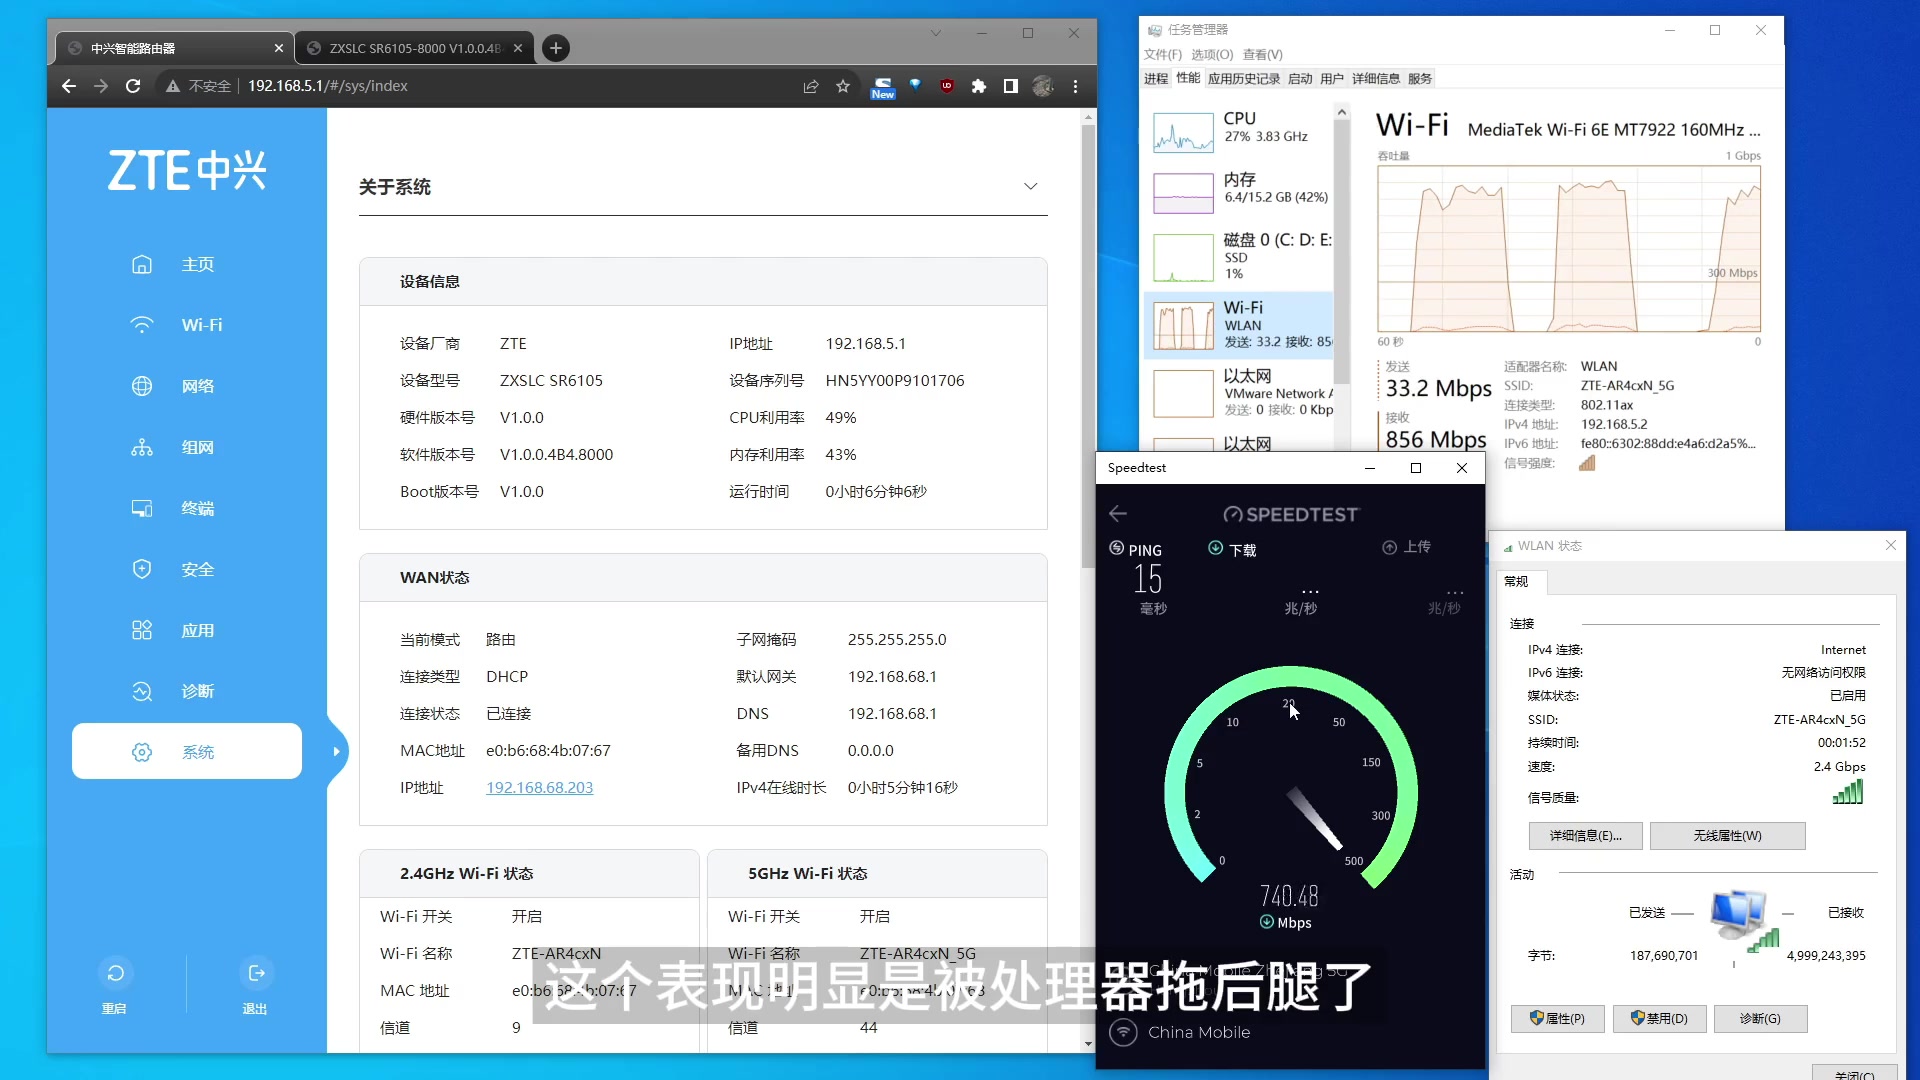The image size is (1920, 1080).
Task: Open 文件(F) menu in Task Manager
Action: (1163, 55)
